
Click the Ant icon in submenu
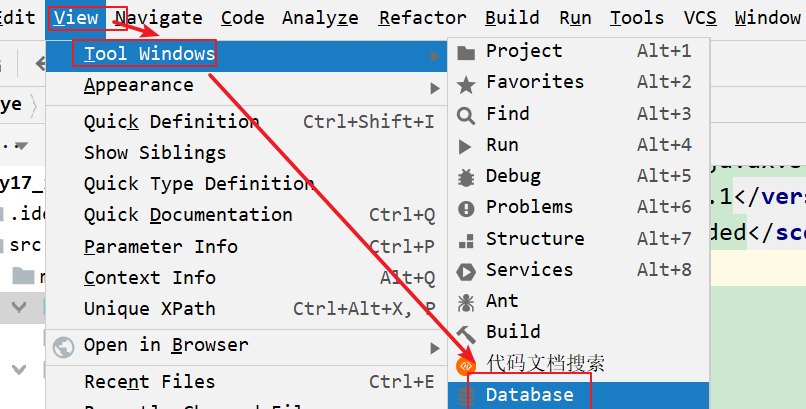tap(466, 302)
